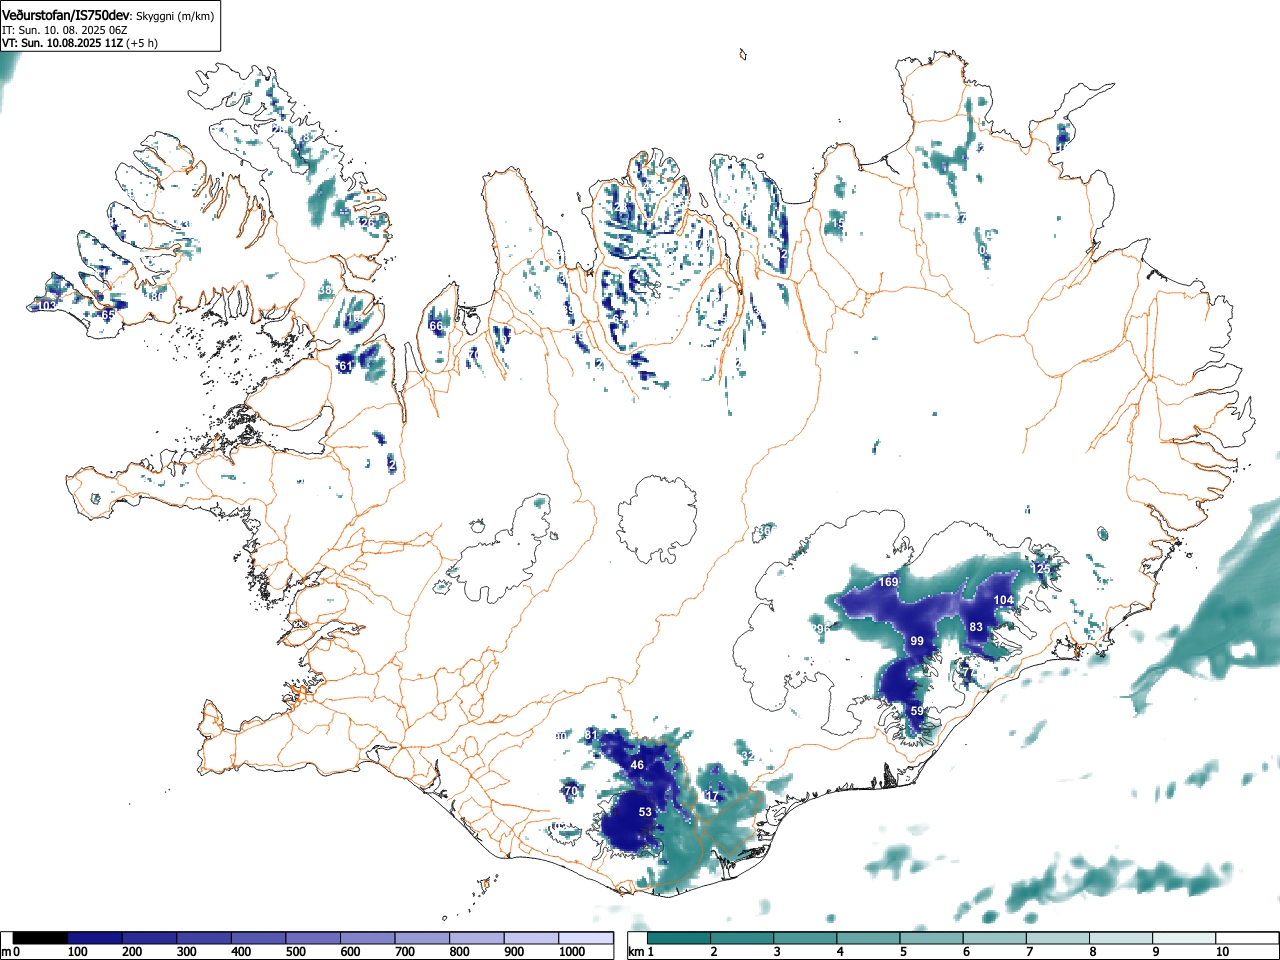Image resolution: width=1280 pixels, height=960 pixels.
Task: Click visibility value 103 in the Westfjords
Action: click(45, 305)
